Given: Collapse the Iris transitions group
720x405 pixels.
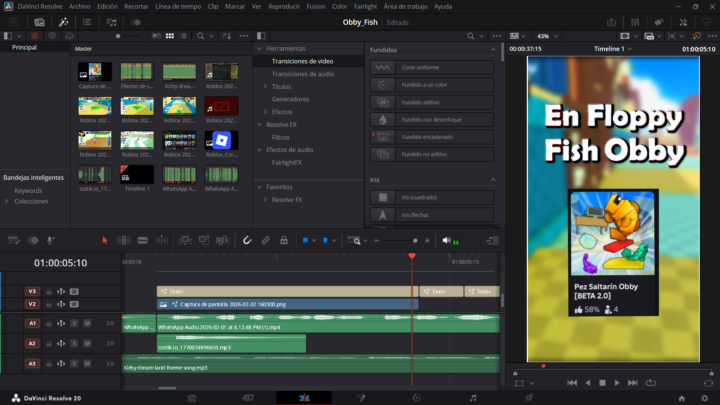Looking at the screenshot, I should click(x=493, y=180).
